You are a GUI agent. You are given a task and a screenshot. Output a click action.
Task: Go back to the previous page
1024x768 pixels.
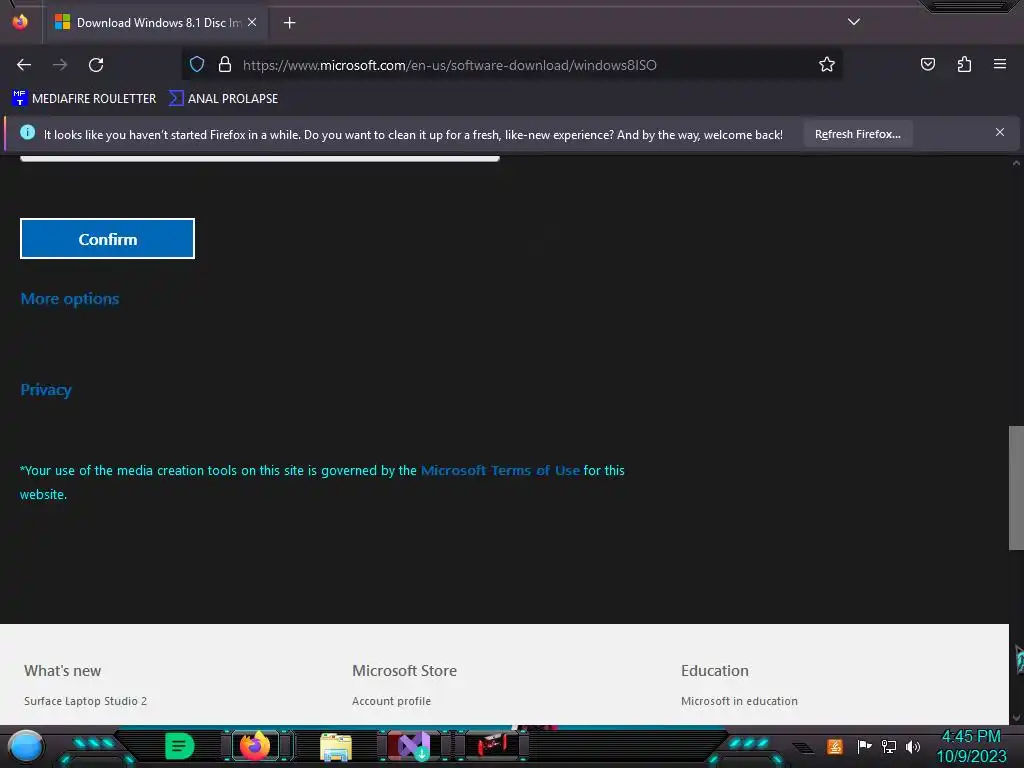[x=24, y=65]
